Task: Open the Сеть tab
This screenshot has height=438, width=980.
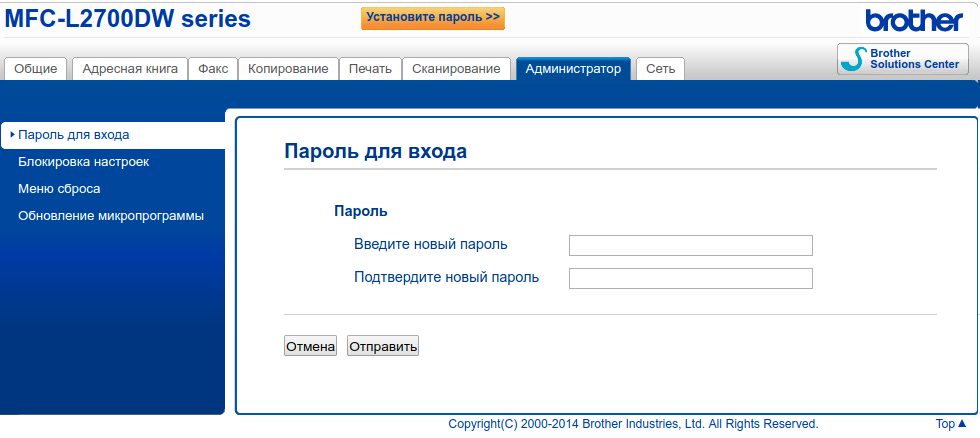Action: tap(660, 68)
